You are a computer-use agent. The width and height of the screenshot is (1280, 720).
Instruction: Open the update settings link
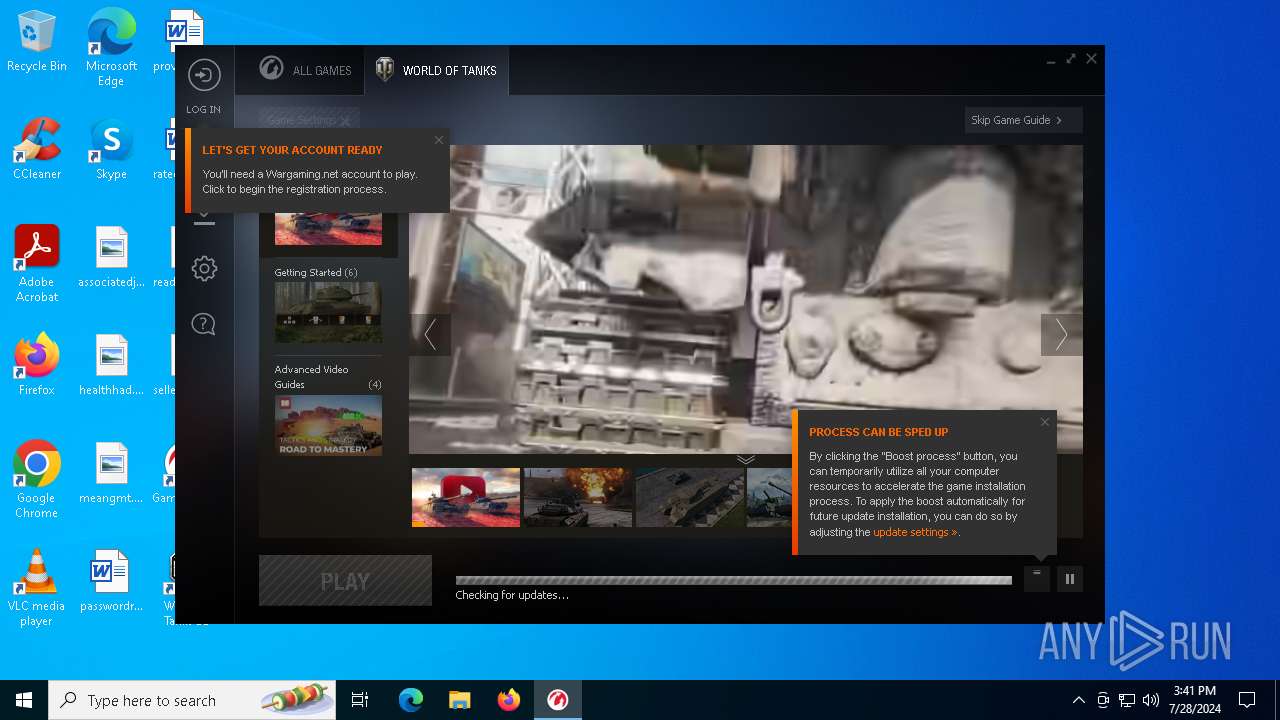click(x=915, y=532)
